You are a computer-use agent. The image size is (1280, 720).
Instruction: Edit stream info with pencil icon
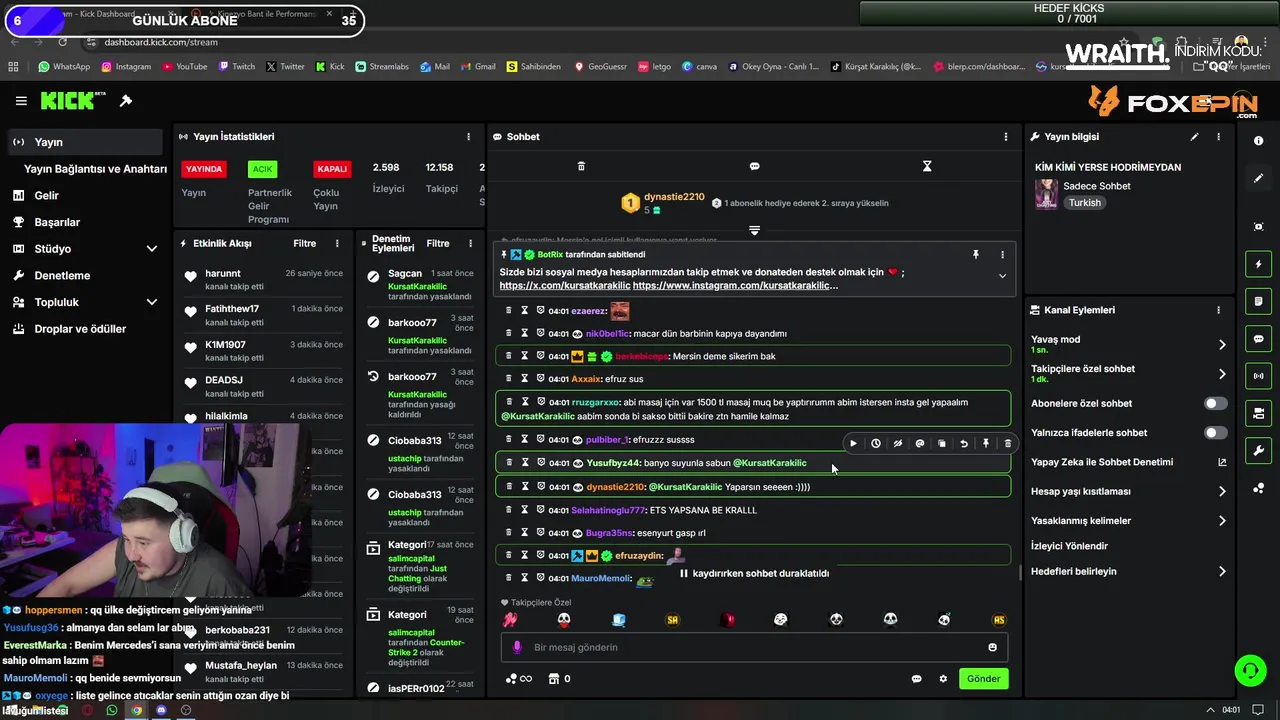pos(1194,137)
